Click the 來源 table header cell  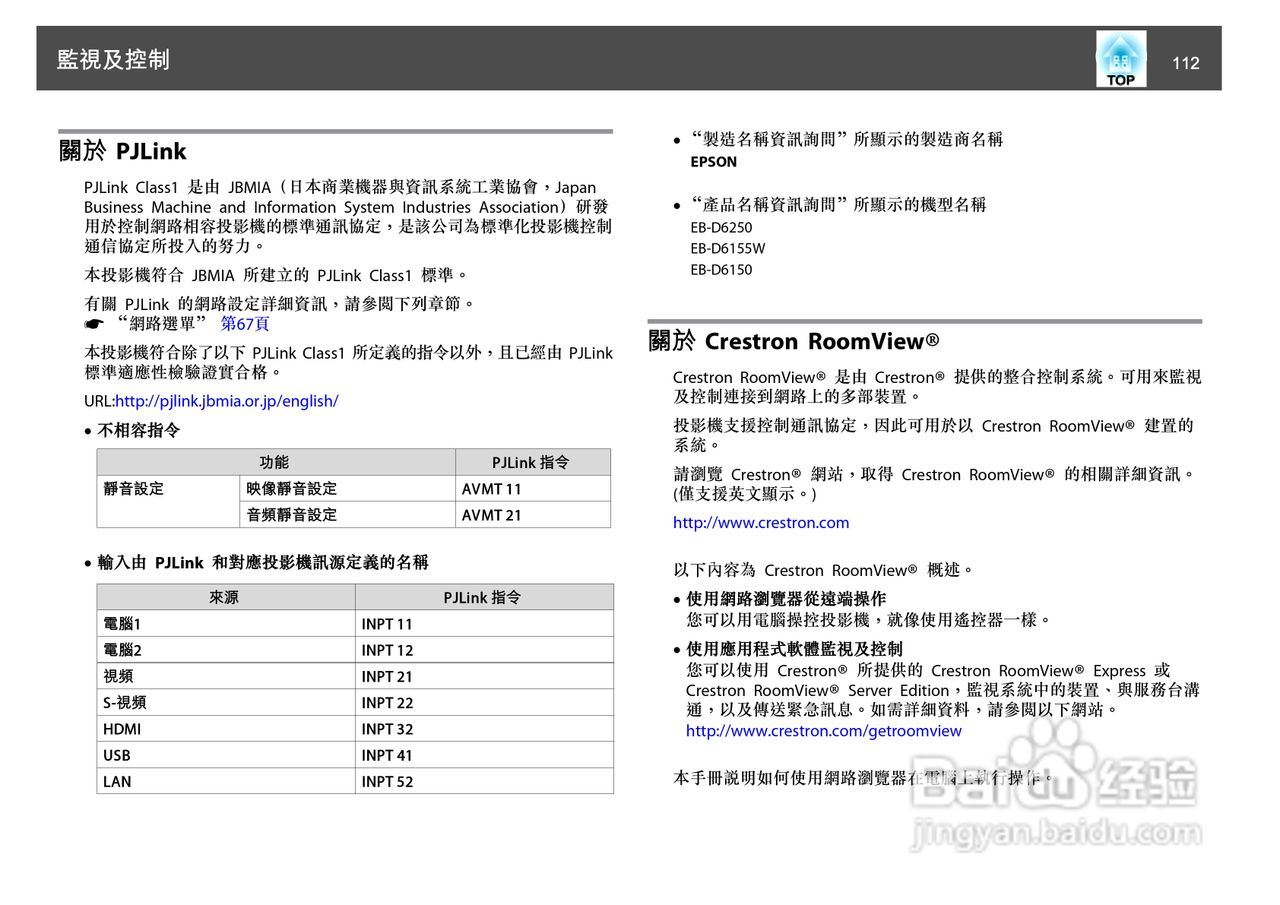coord(225,597)
